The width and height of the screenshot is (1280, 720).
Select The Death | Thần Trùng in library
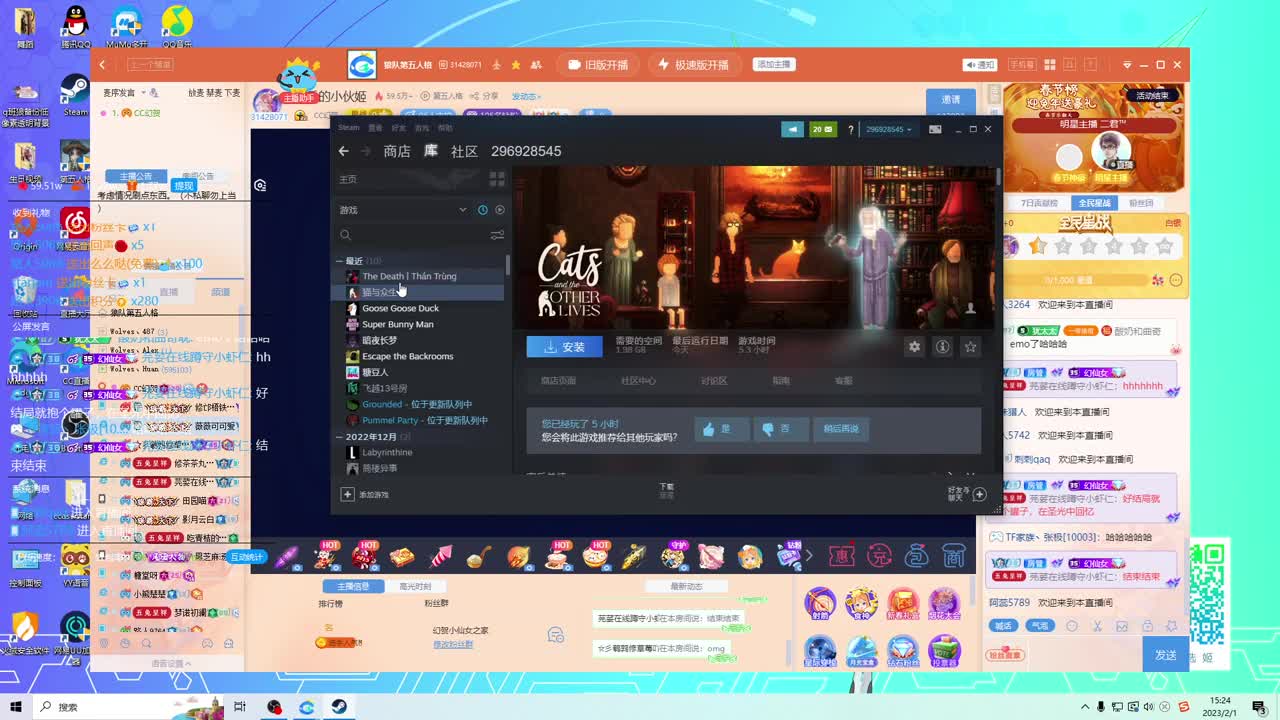[x=409, y=276]
